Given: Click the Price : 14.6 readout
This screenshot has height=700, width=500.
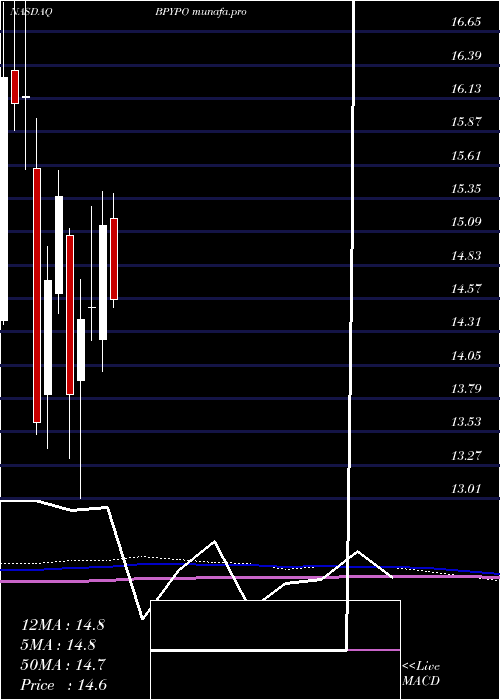Looking at the screenshot, I should (64, 685).
